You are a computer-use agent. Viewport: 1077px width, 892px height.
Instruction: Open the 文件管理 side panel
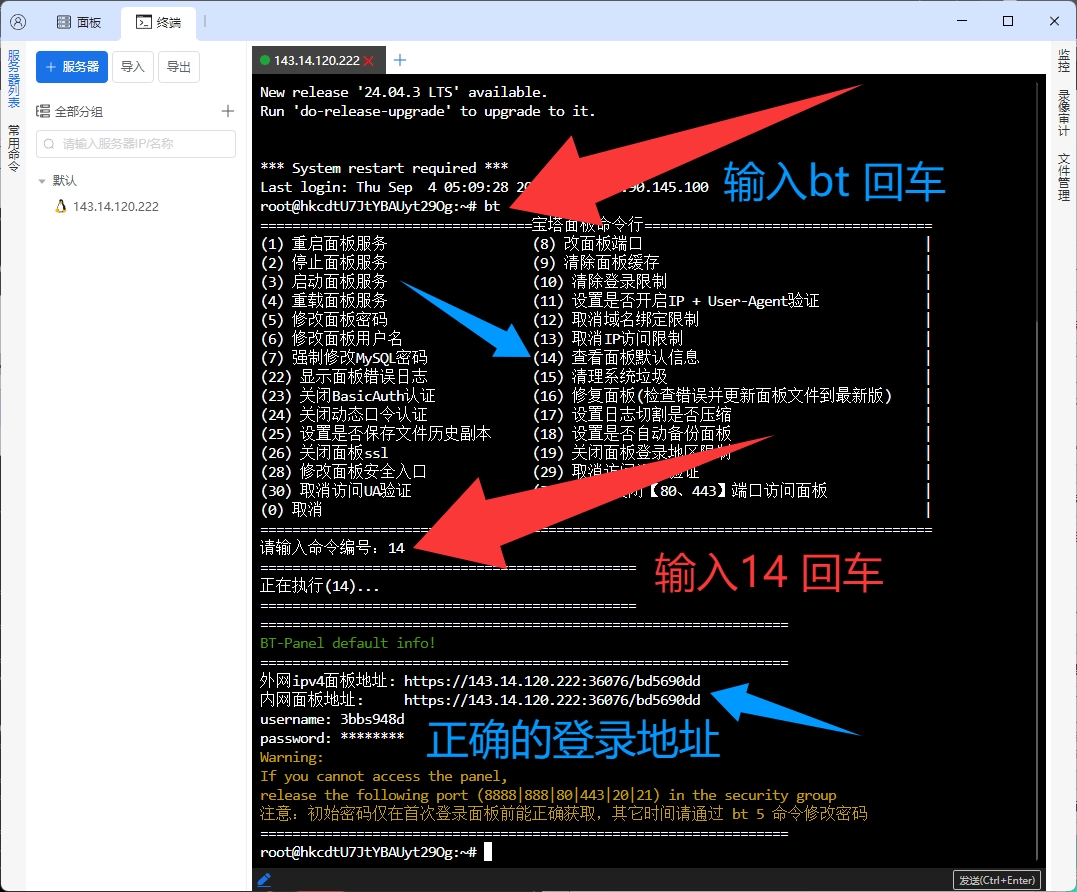click(x=1064, y=176)
